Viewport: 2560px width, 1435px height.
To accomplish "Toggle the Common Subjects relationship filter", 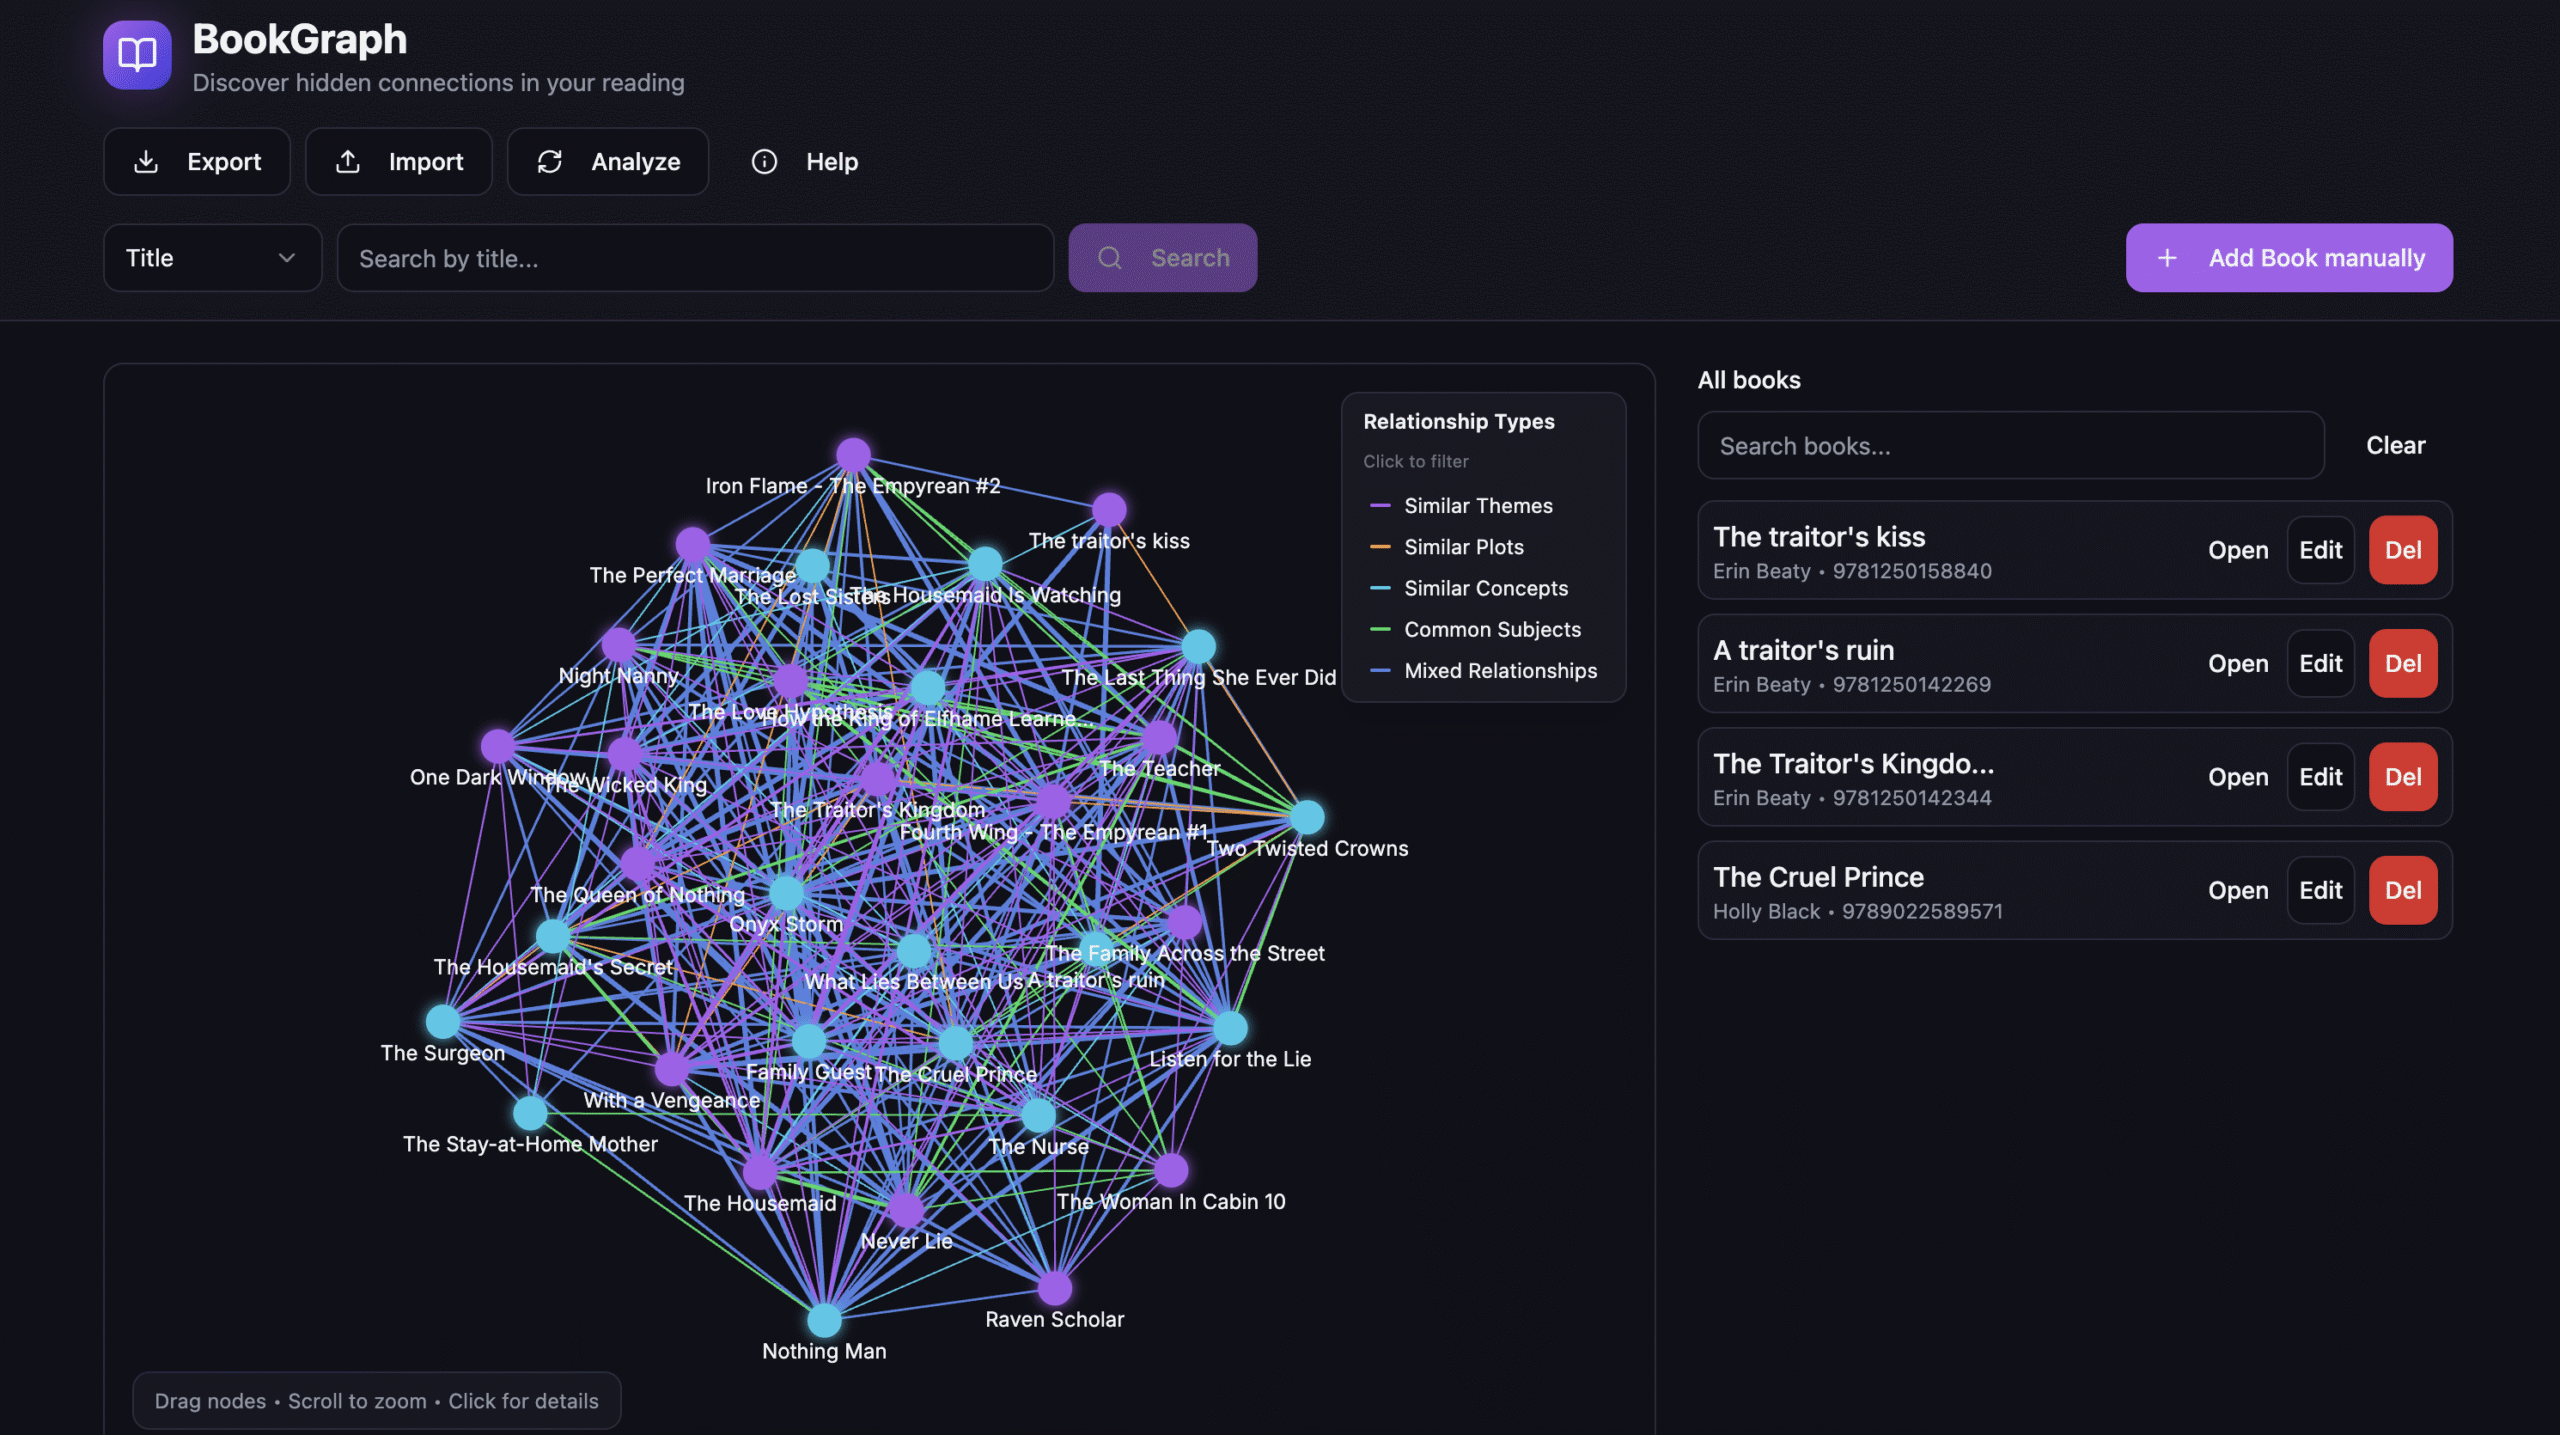I will (1491, 630).
